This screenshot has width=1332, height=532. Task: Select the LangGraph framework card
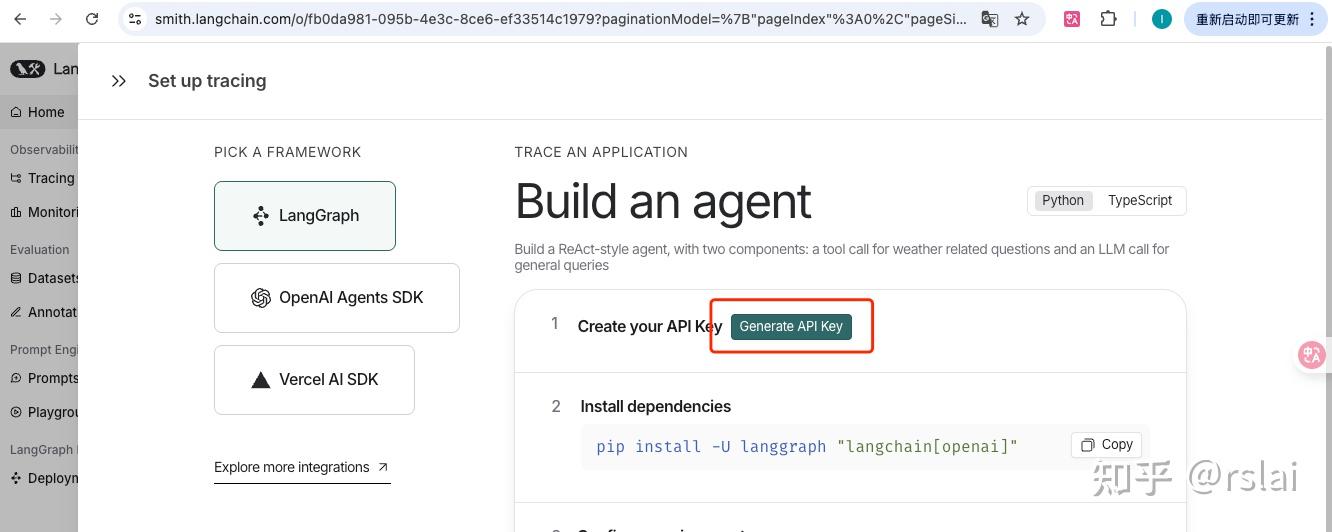(305, 216)
